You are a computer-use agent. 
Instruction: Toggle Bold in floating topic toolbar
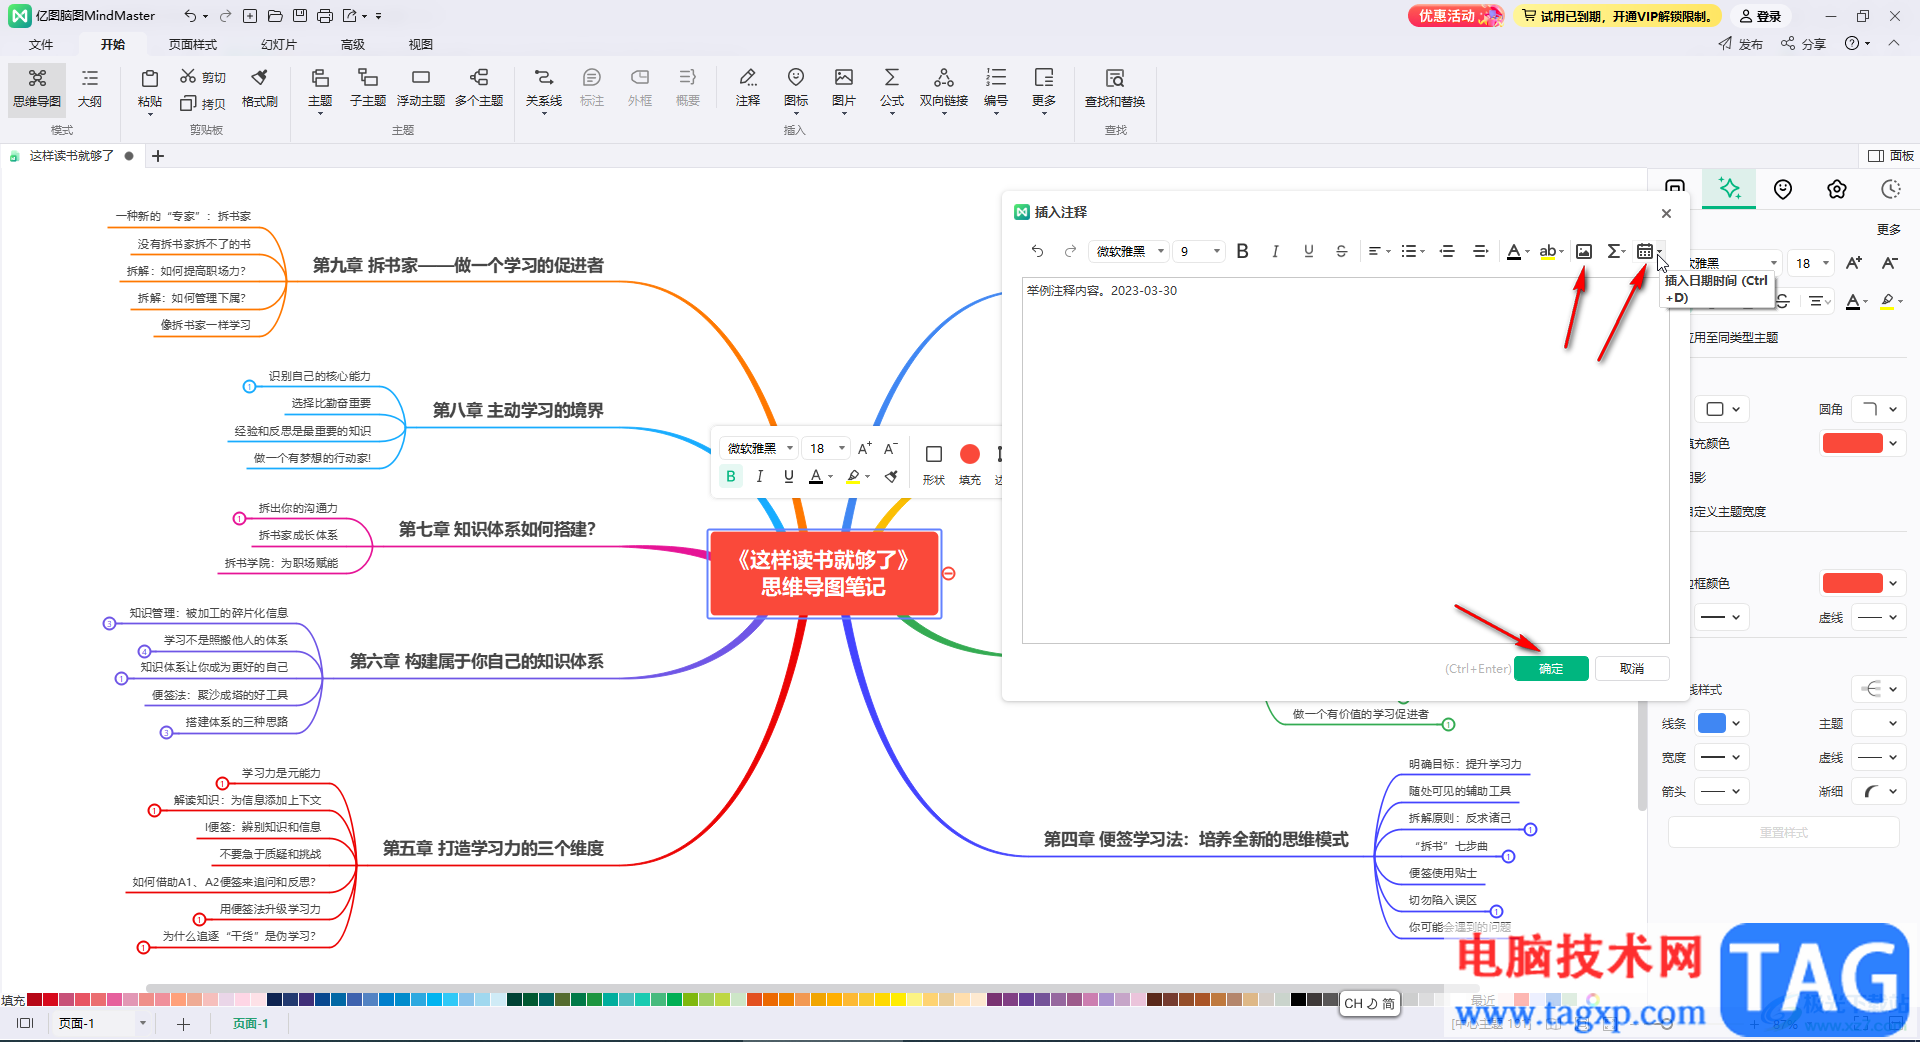click(731, 476)
